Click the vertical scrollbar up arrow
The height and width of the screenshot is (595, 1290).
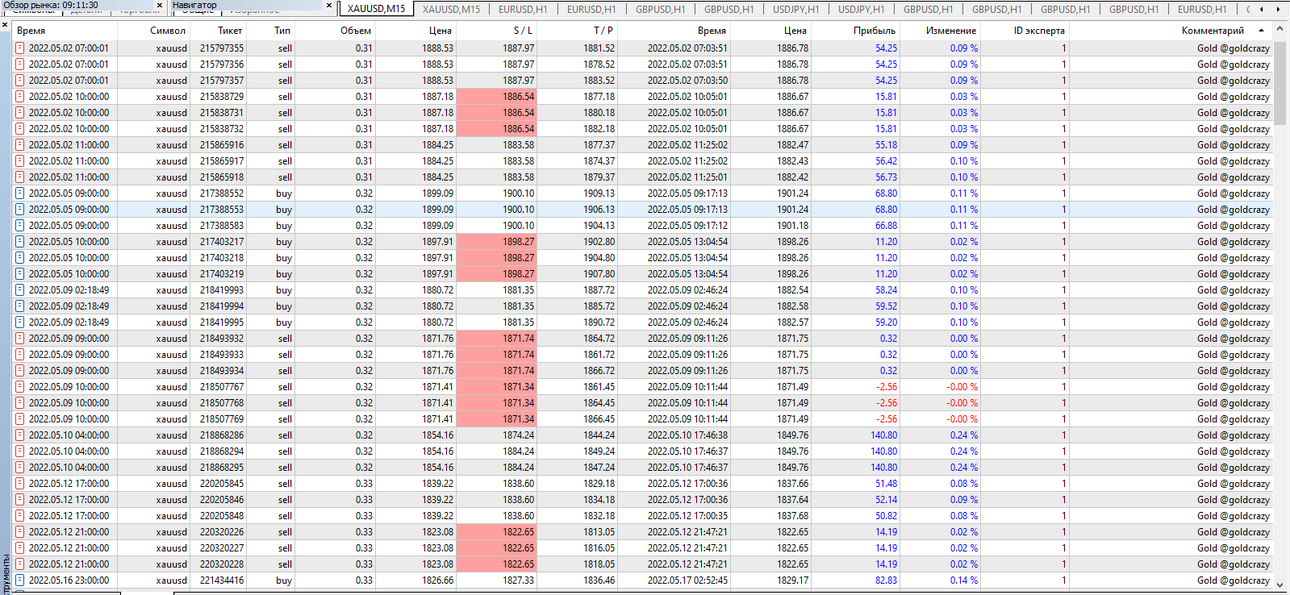point(1279,31)
